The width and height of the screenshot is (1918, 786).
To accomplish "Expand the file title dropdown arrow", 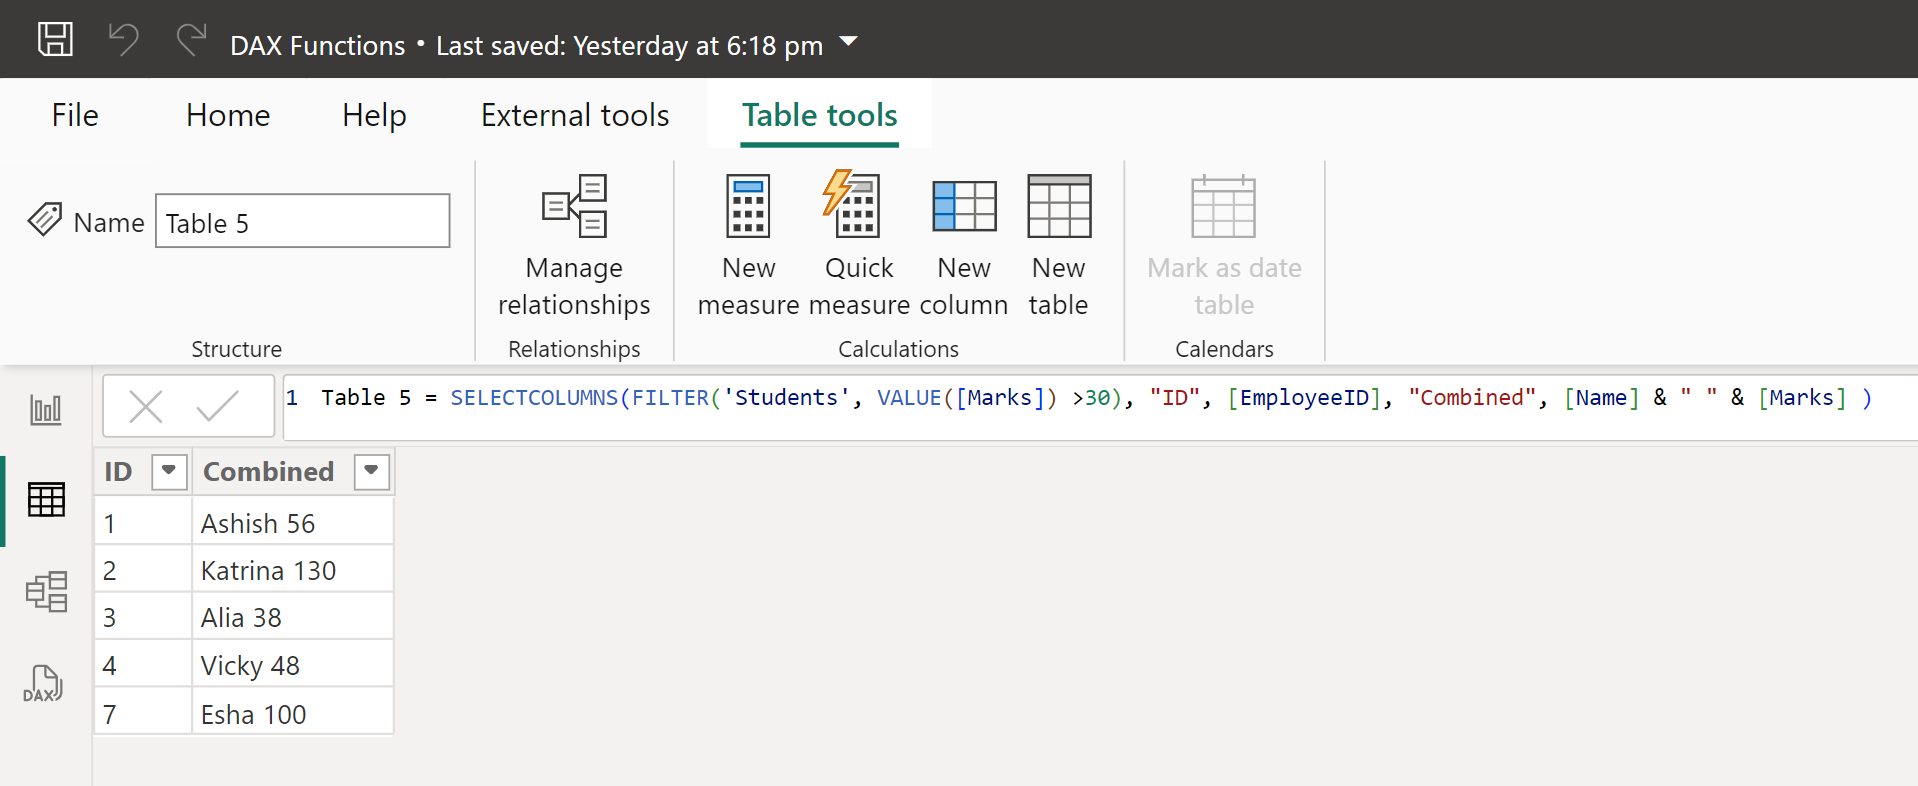I will pyautogui.click(x=848, y=42).
